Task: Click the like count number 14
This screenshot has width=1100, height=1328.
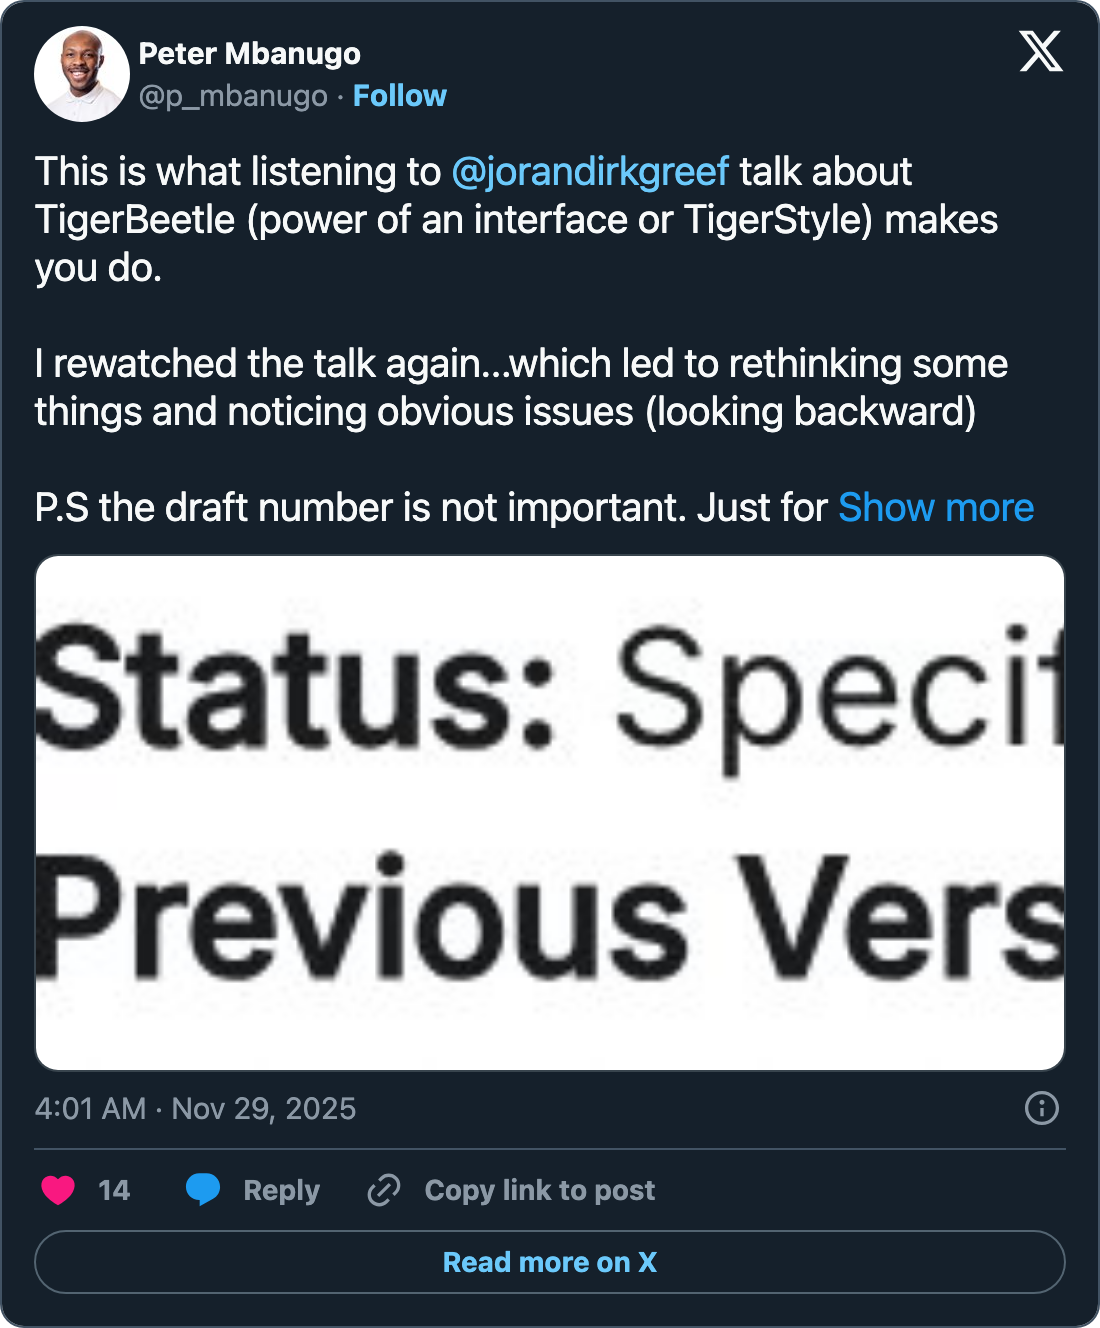Action: pyautogui.click(x=114, y=1190)
